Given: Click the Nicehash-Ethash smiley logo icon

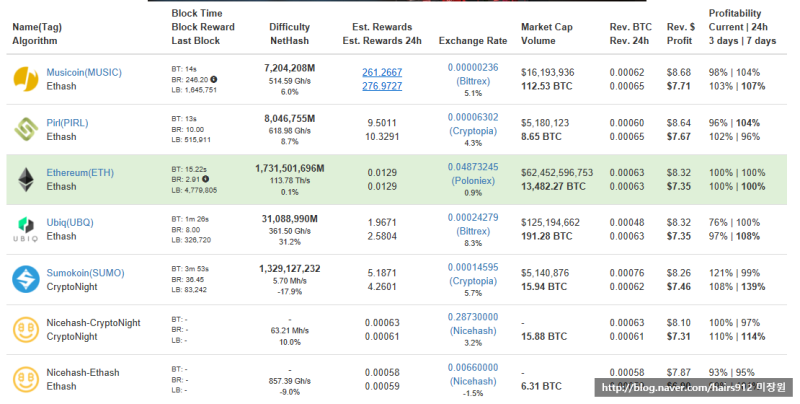Looking at the screenshot, I should (26, 379).
